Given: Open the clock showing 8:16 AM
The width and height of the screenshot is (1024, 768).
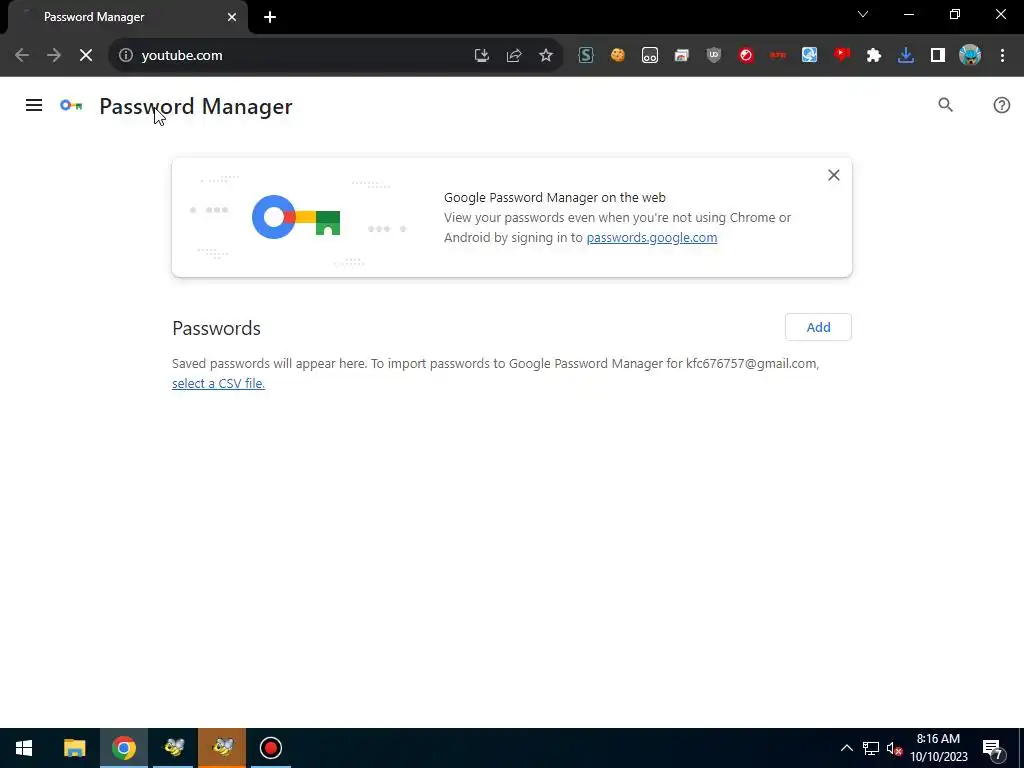Looking at the screenshot, I should [x=938, y=748].
